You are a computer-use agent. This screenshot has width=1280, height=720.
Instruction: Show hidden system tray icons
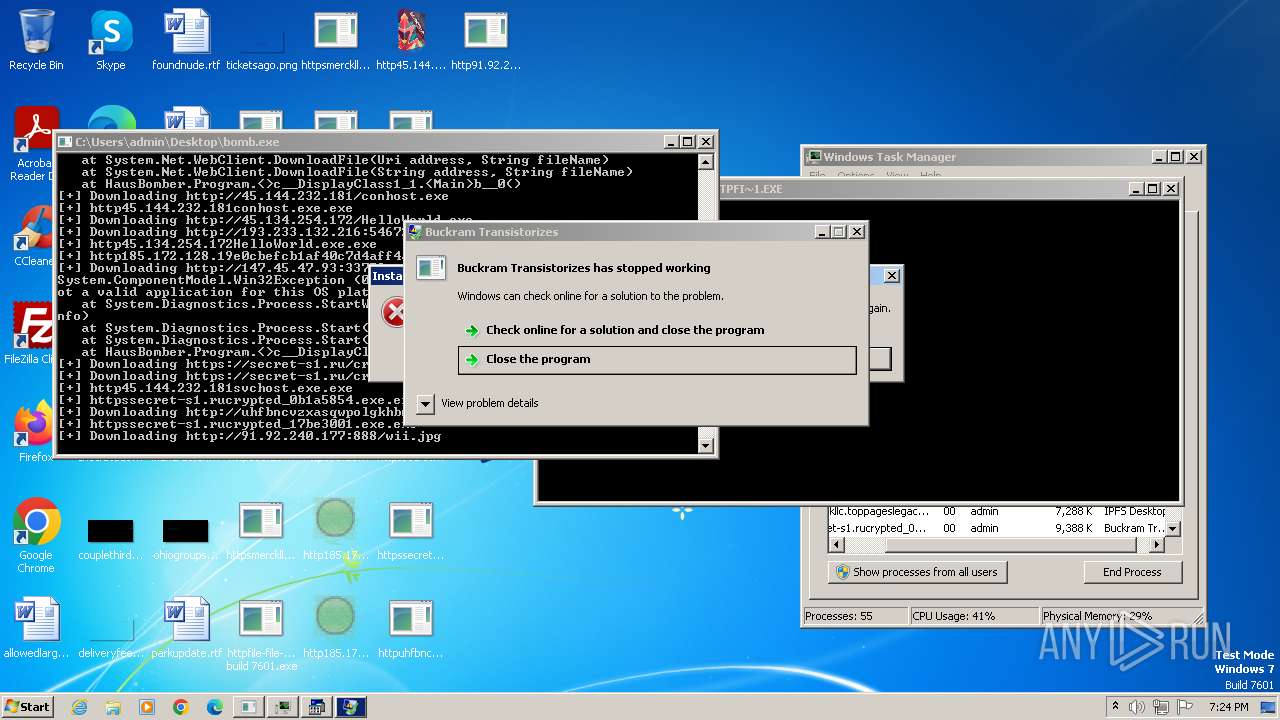pos(1113,707)
